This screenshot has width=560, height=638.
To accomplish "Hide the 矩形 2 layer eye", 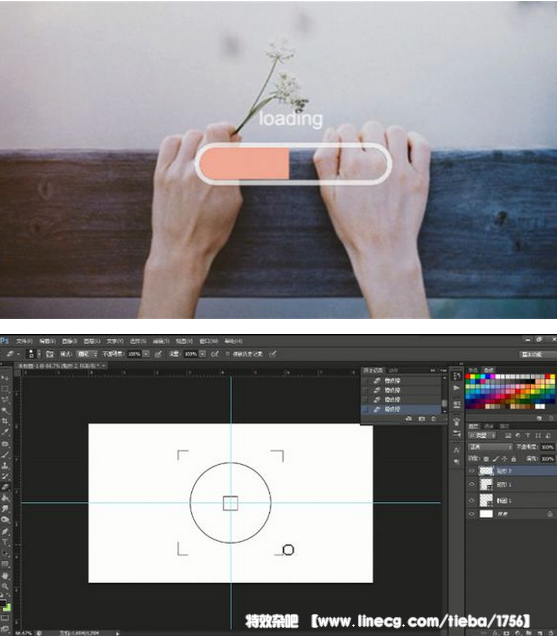I will 472,471.
